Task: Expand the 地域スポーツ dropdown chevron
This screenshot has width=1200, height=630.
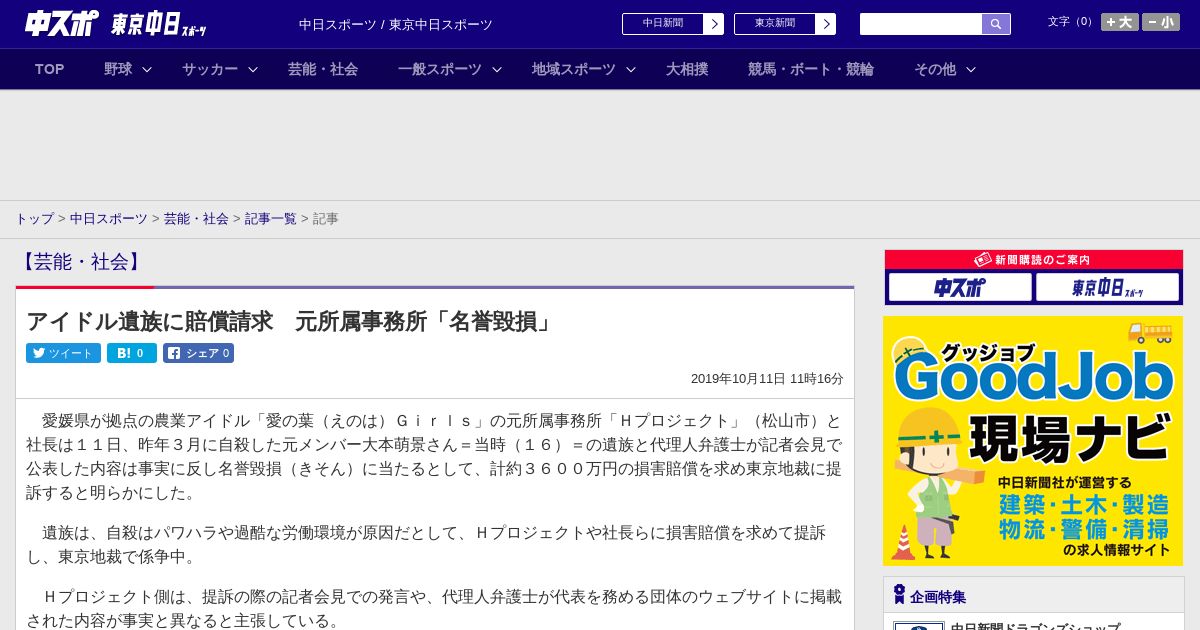Action: [x=631, y=69]
